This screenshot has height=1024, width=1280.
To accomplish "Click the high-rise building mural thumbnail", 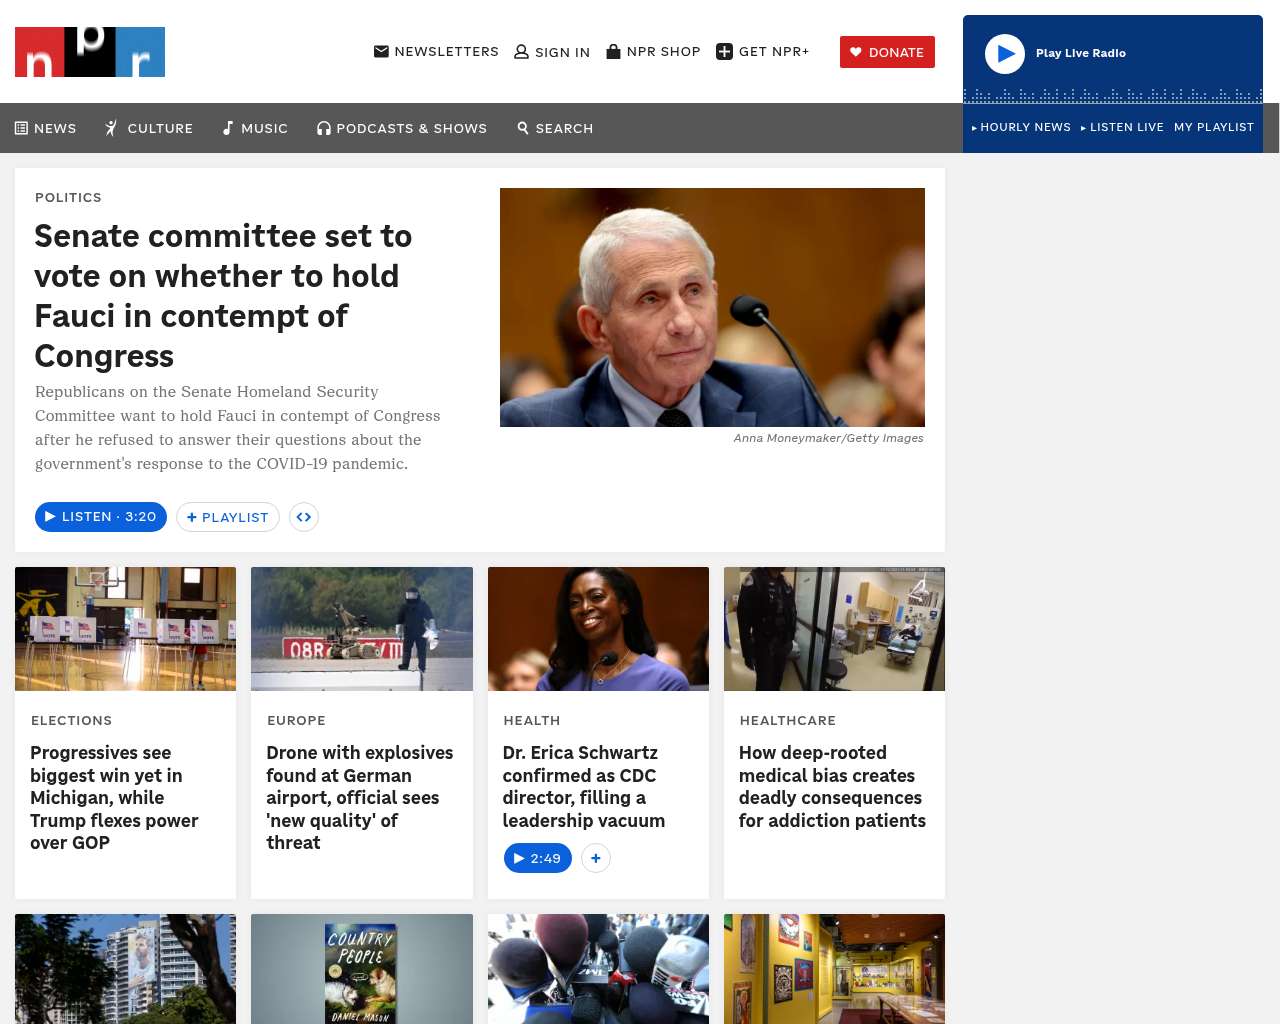I will pyautogui.click(x=126, y=969).
